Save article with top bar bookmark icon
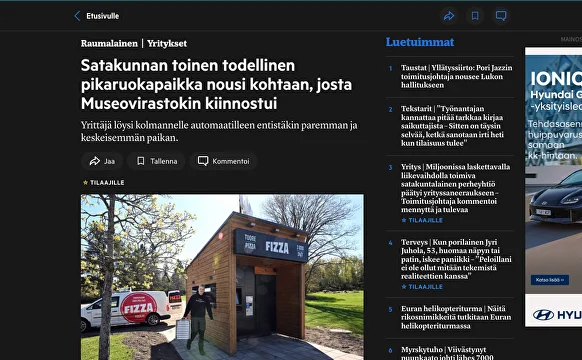Screen dimensions: 582x360 475,16
